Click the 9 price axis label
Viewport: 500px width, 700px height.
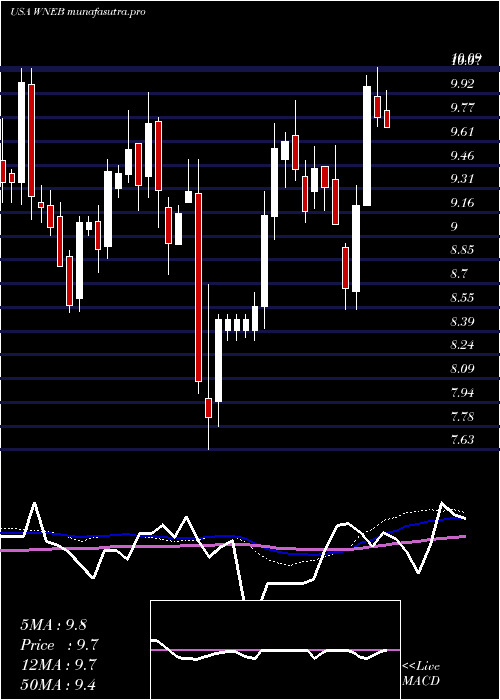[x=454, y=226]
